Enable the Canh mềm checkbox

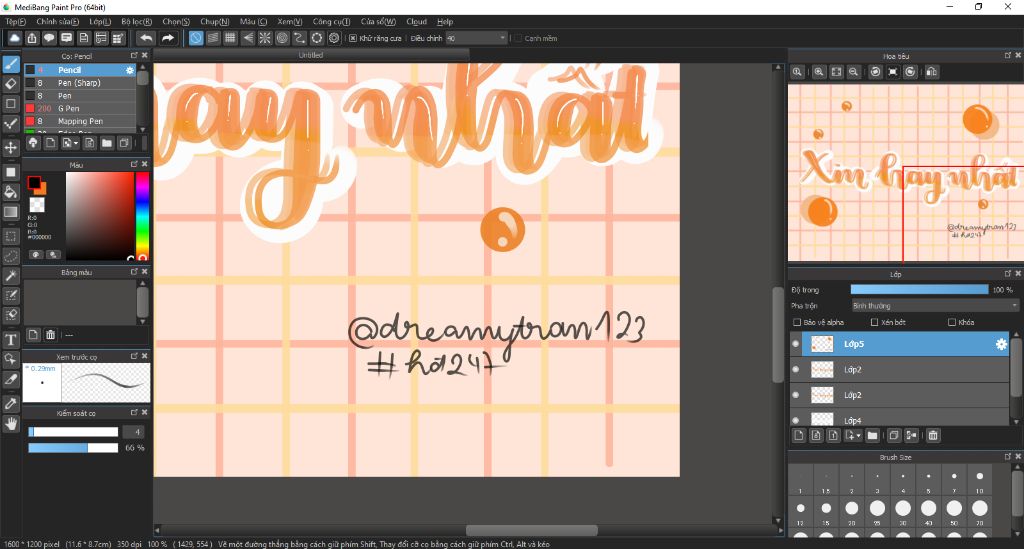coord(518,39)
